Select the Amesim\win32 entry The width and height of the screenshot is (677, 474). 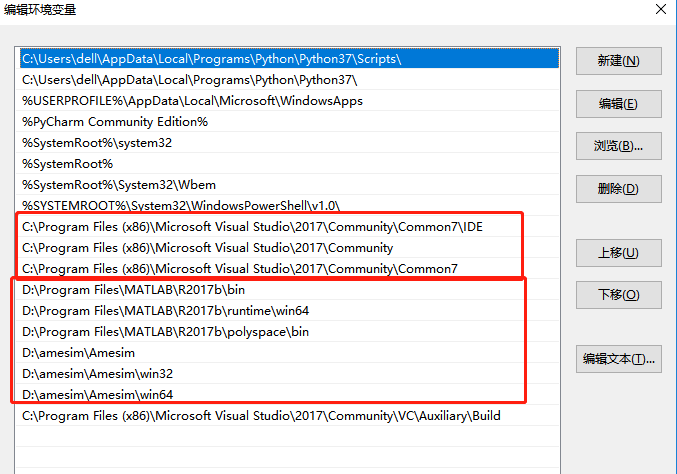[x=288, y=373]
